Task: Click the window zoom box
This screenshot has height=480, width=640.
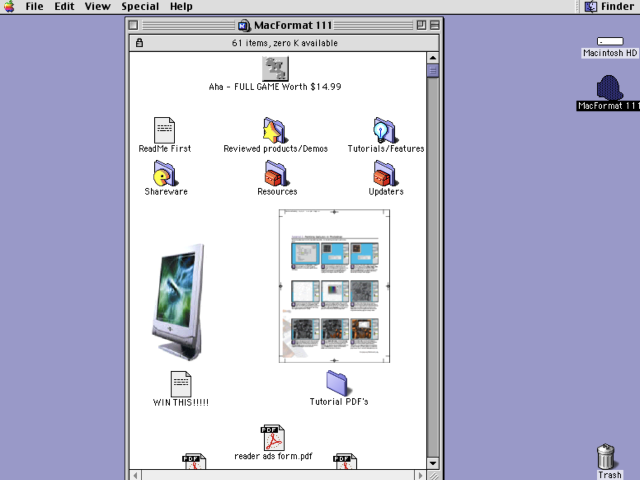Action: click(x=421, y=25)
